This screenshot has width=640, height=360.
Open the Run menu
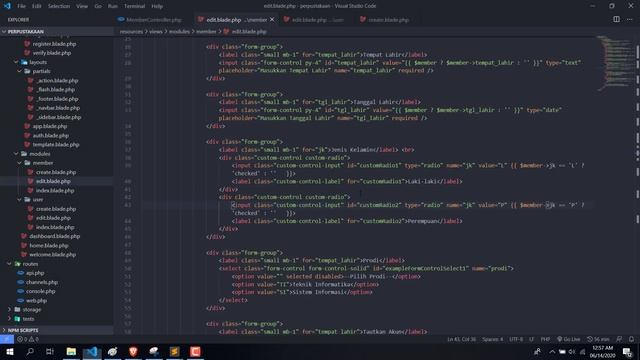click(x=113, y=6)
